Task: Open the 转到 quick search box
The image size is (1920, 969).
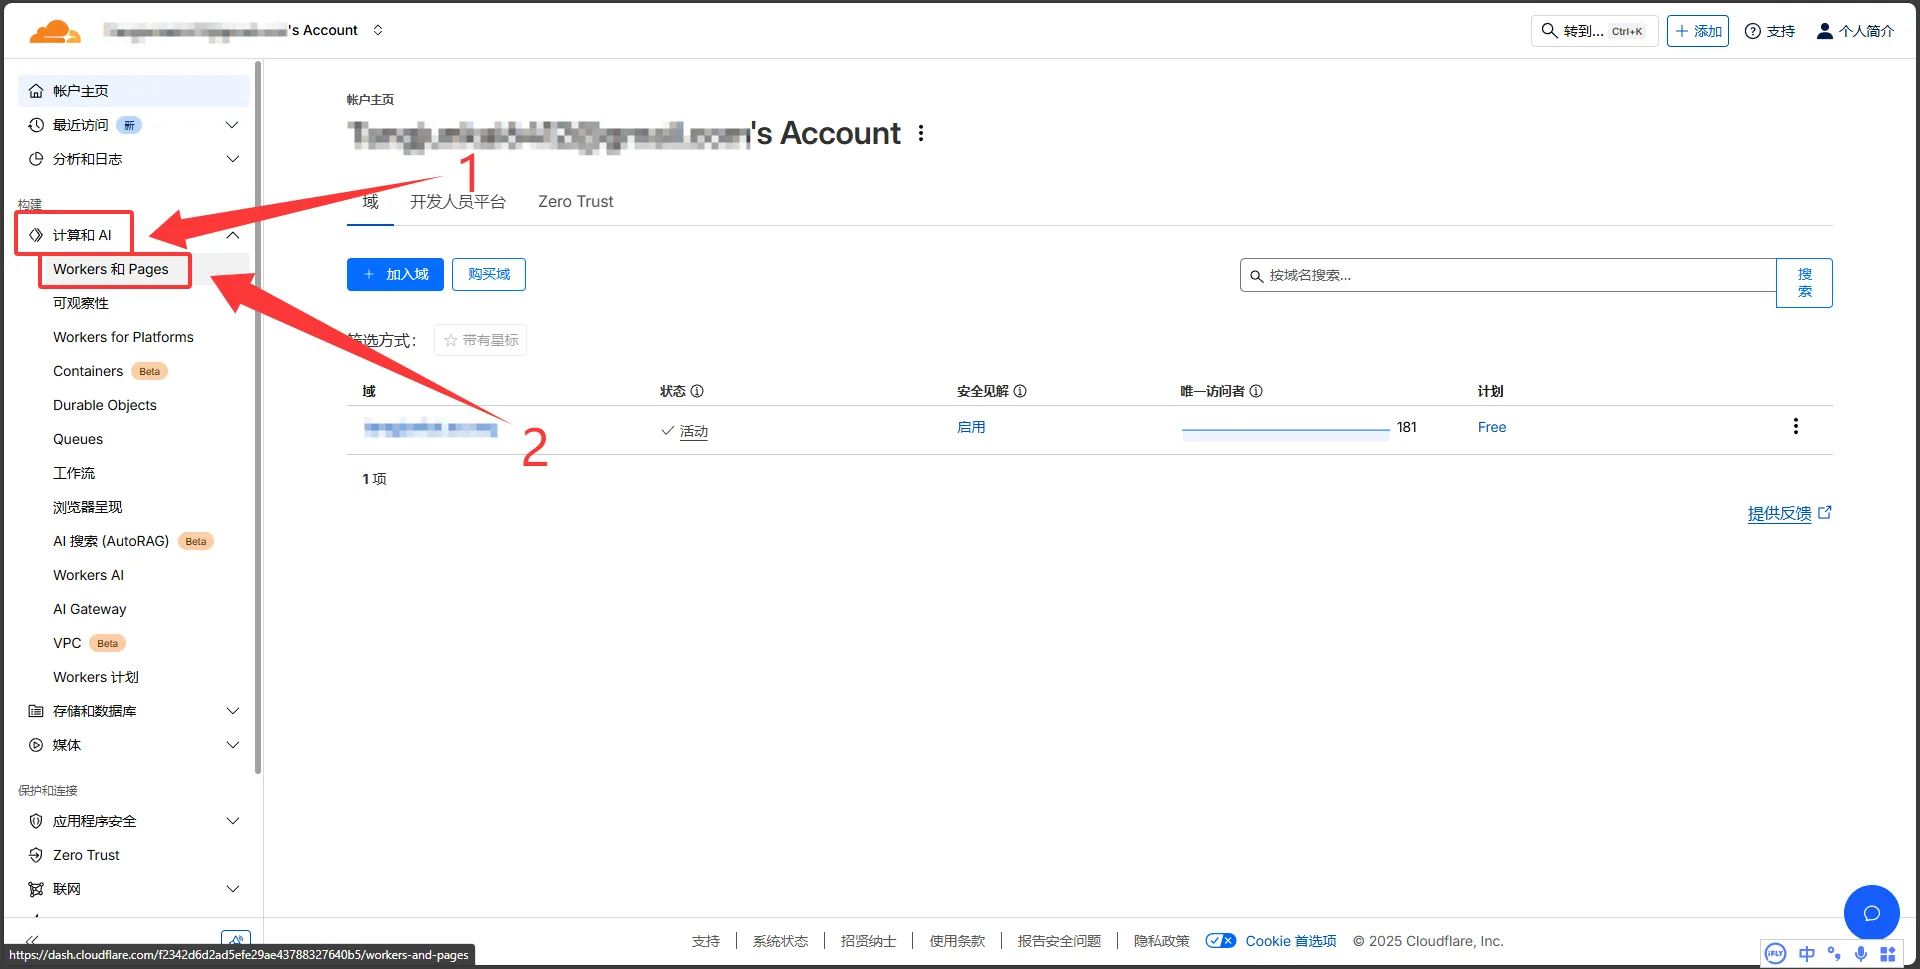Action: click(x=1594, y=31)
